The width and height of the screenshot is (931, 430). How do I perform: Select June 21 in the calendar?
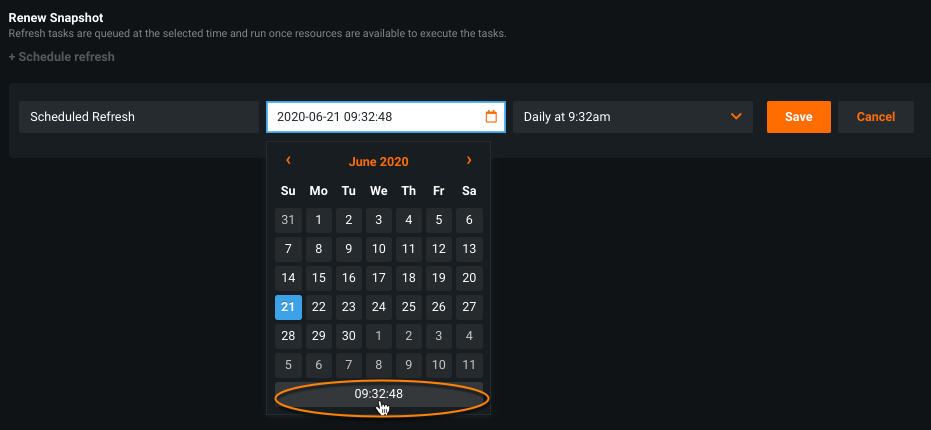(288, 307)
